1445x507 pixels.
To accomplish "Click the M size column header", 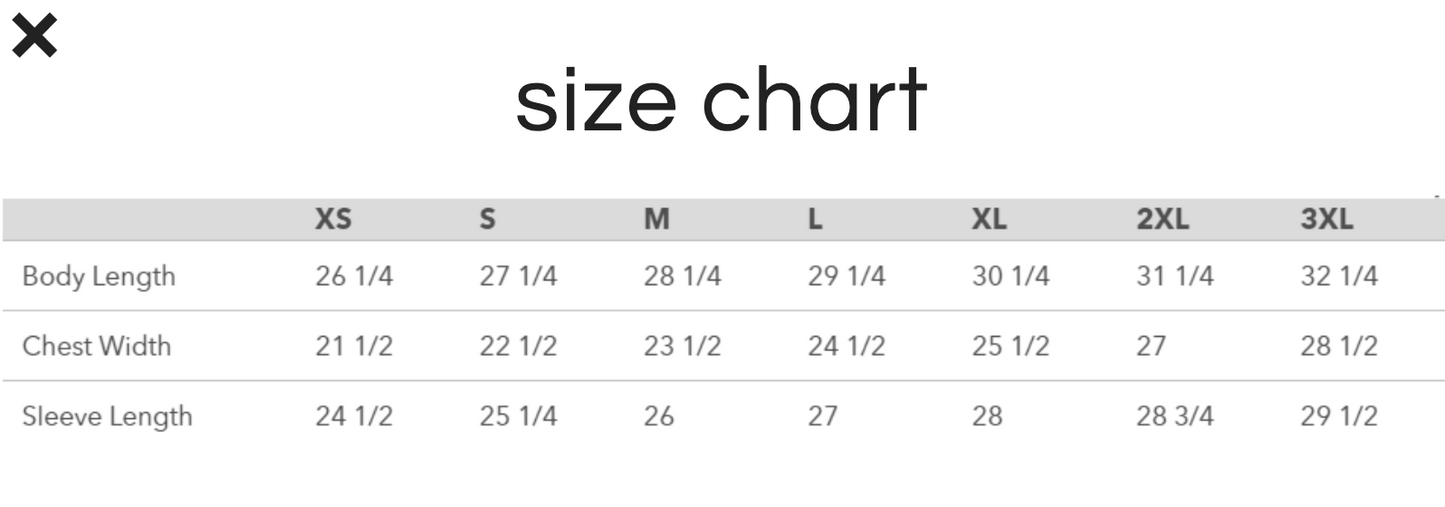I will pos(656,220).
